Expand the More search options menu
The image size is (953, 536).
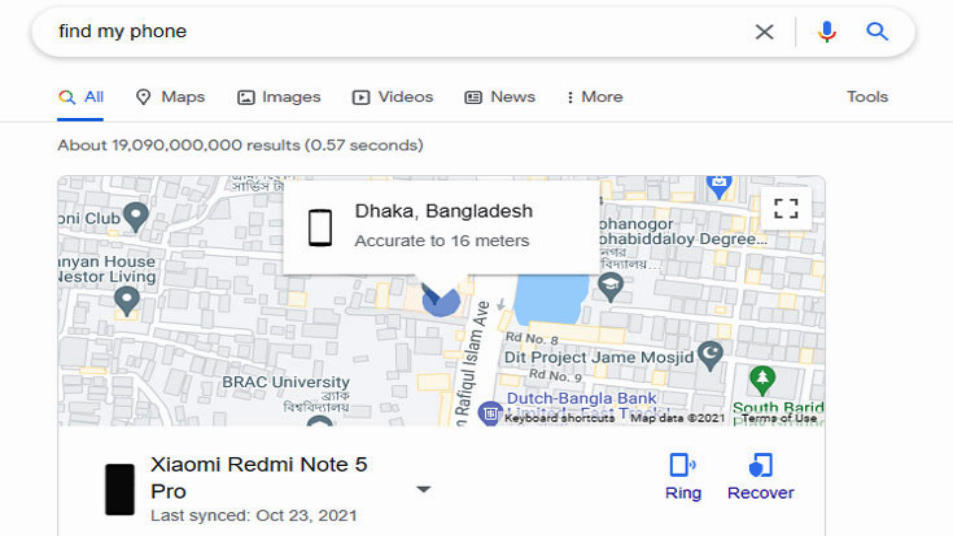click(594, 97)
